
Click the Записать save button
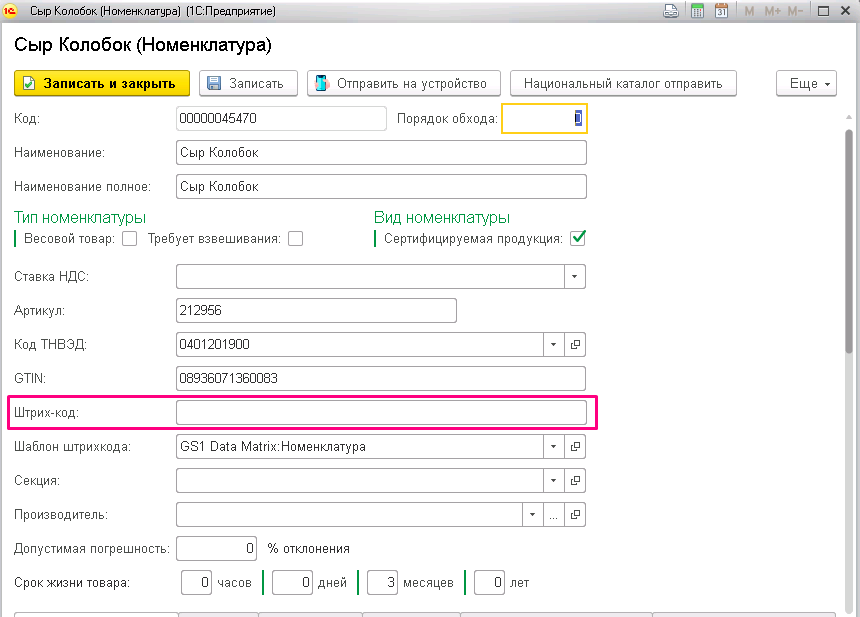pos(248,83)
